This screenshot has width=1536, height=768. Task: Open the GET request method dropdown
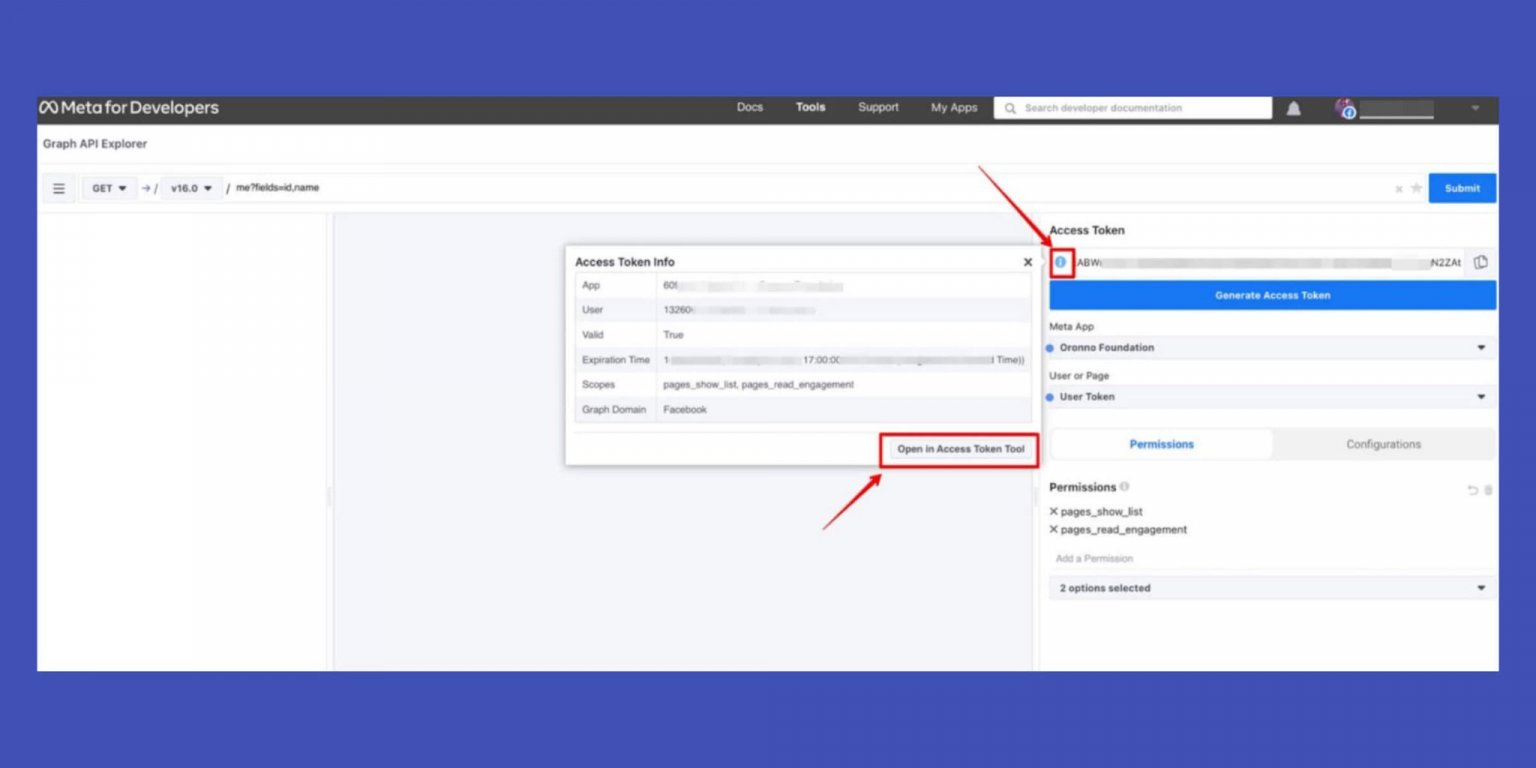(x=107, y=188)
